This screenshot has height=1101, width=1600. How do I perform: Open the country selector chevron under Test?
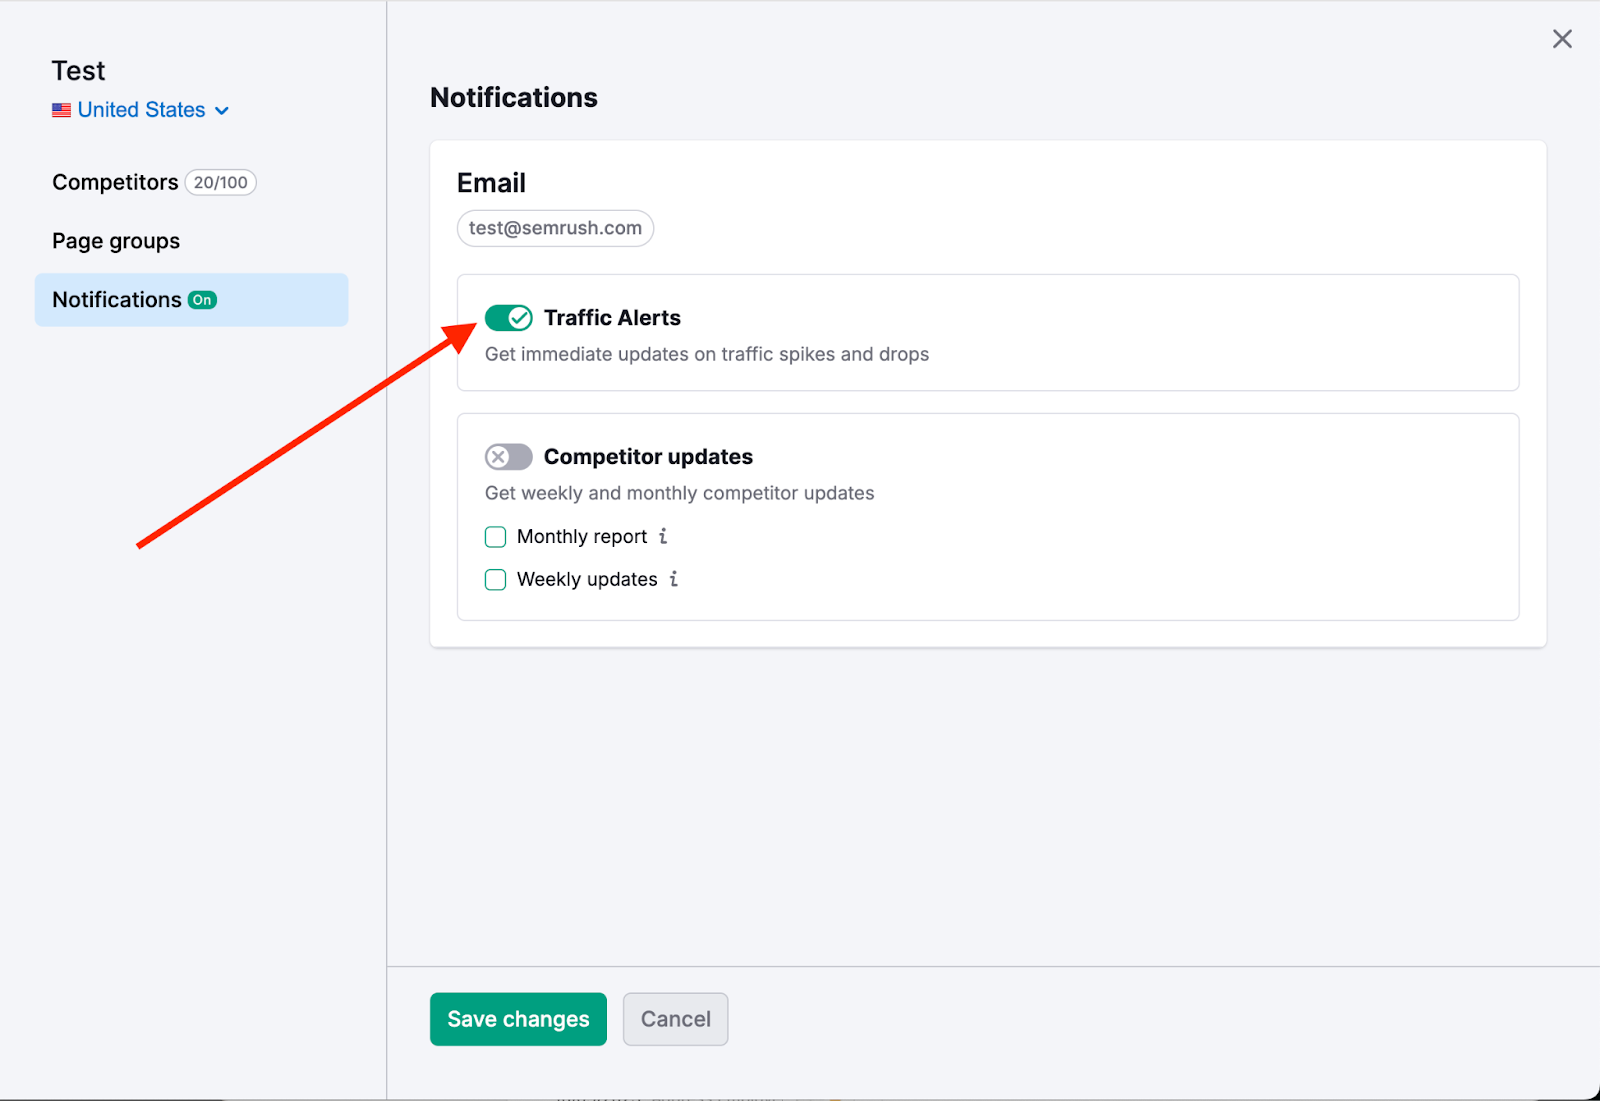click(x=222, y=110)
